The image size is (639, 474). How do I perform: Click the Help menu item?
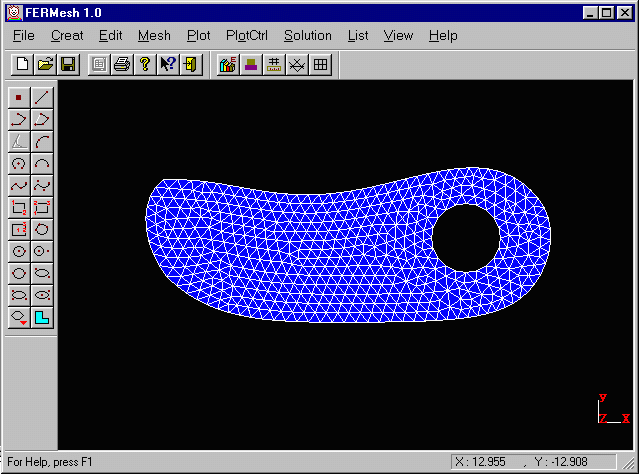[x=442, y=35]
